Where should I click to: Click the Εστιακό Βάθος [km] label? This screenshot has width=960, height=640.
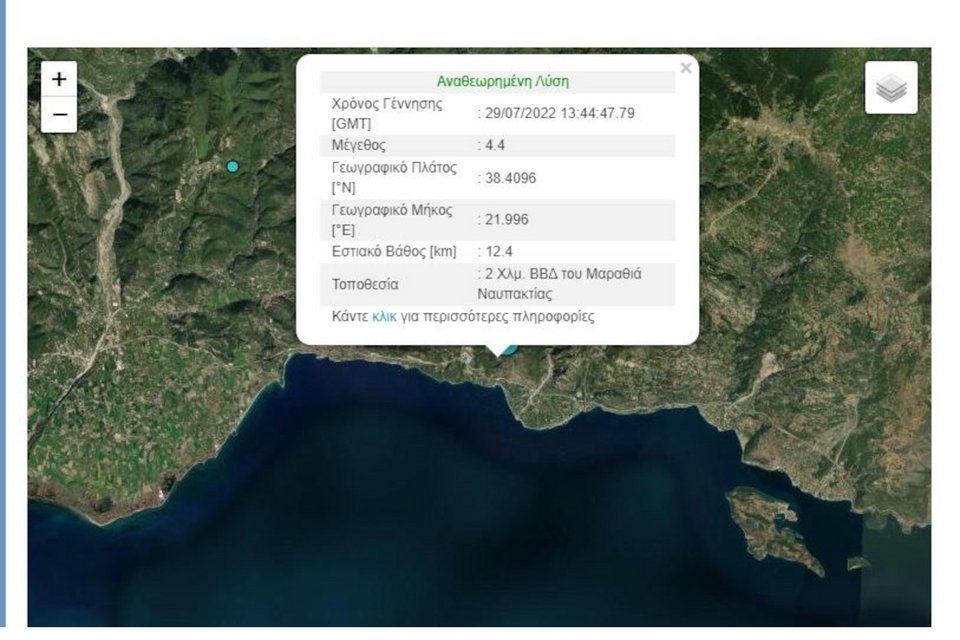click(393, 251)
